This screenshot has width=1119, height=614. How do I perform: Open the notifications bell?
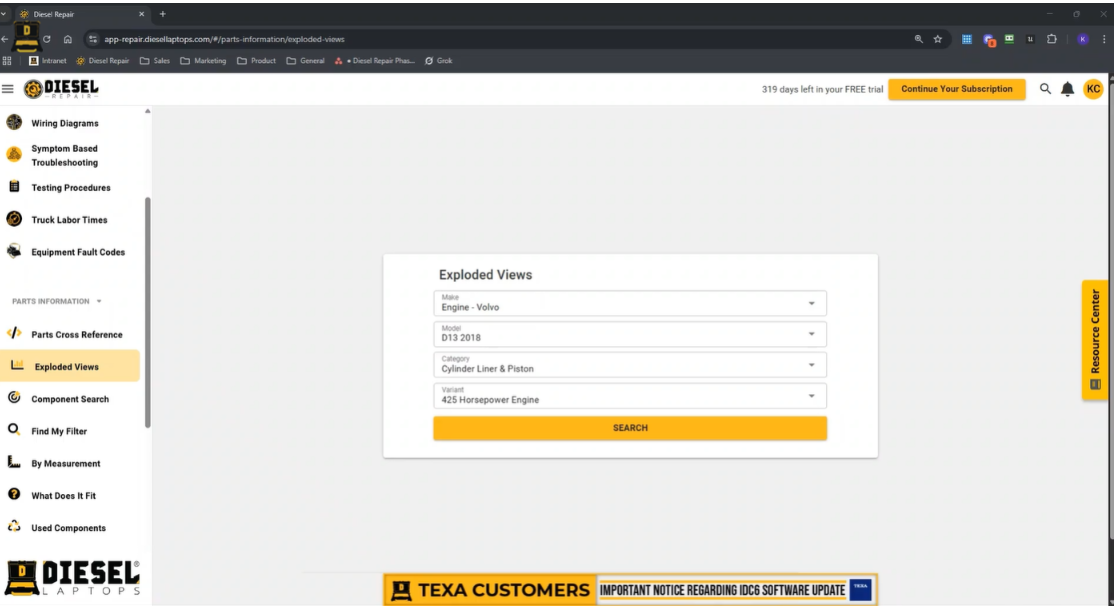click(x=1068, y=89)
